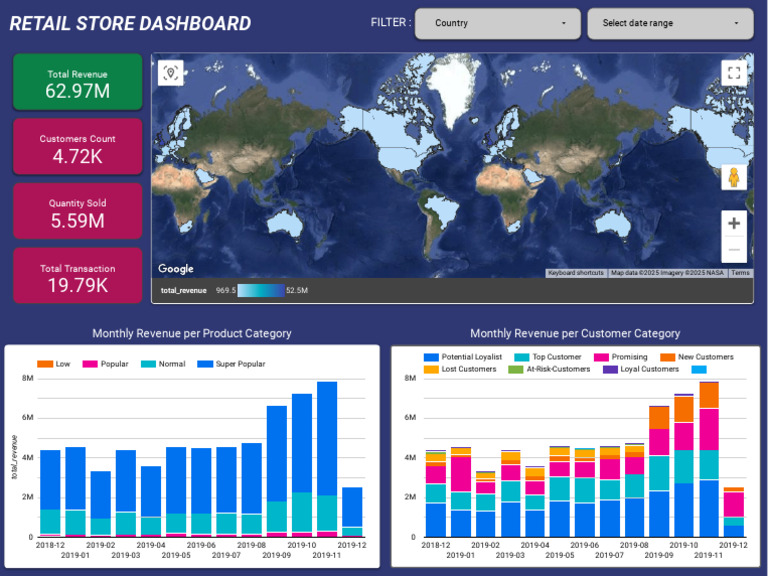Screen dimensions: 768x576
Task: Click the left Australia on the map
Action: pos(286,224)
